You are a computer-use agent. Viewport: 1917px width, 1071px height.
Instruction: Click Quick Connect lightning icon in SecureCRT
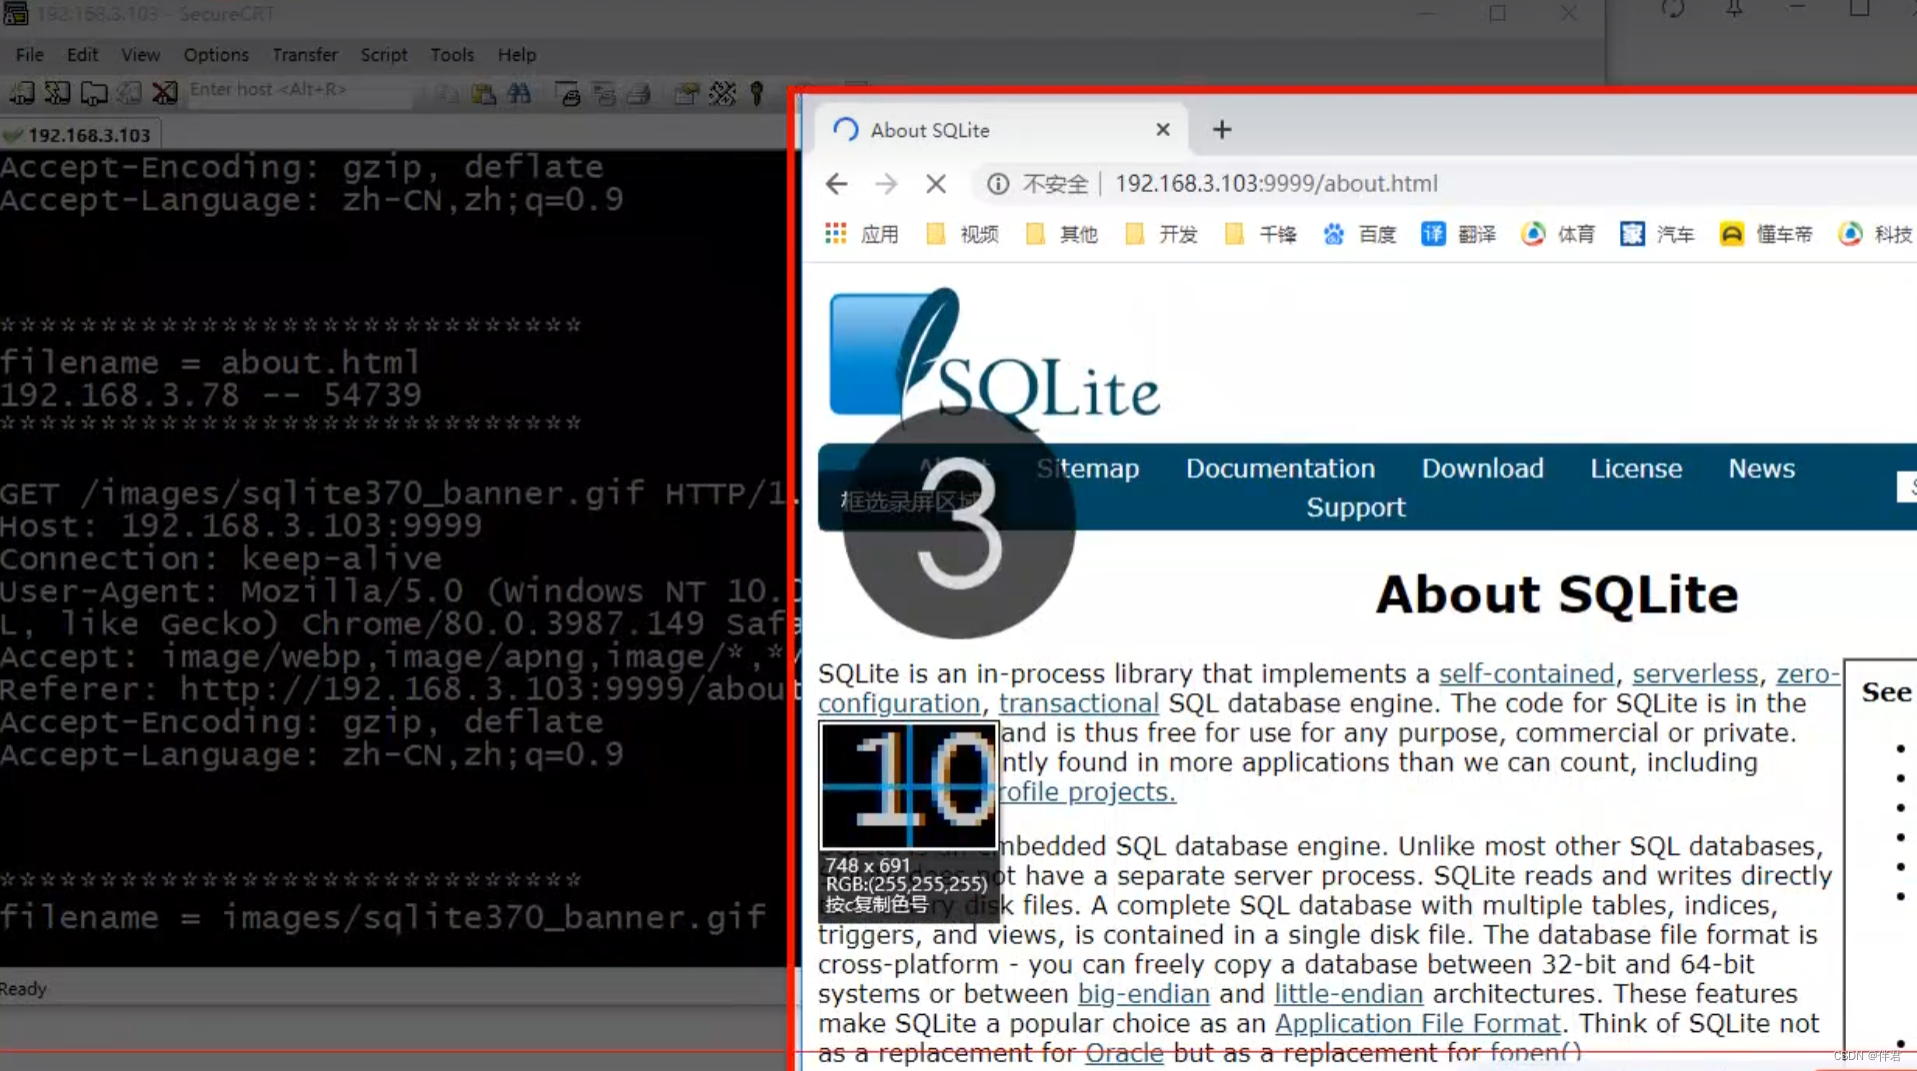pos(58,94)
